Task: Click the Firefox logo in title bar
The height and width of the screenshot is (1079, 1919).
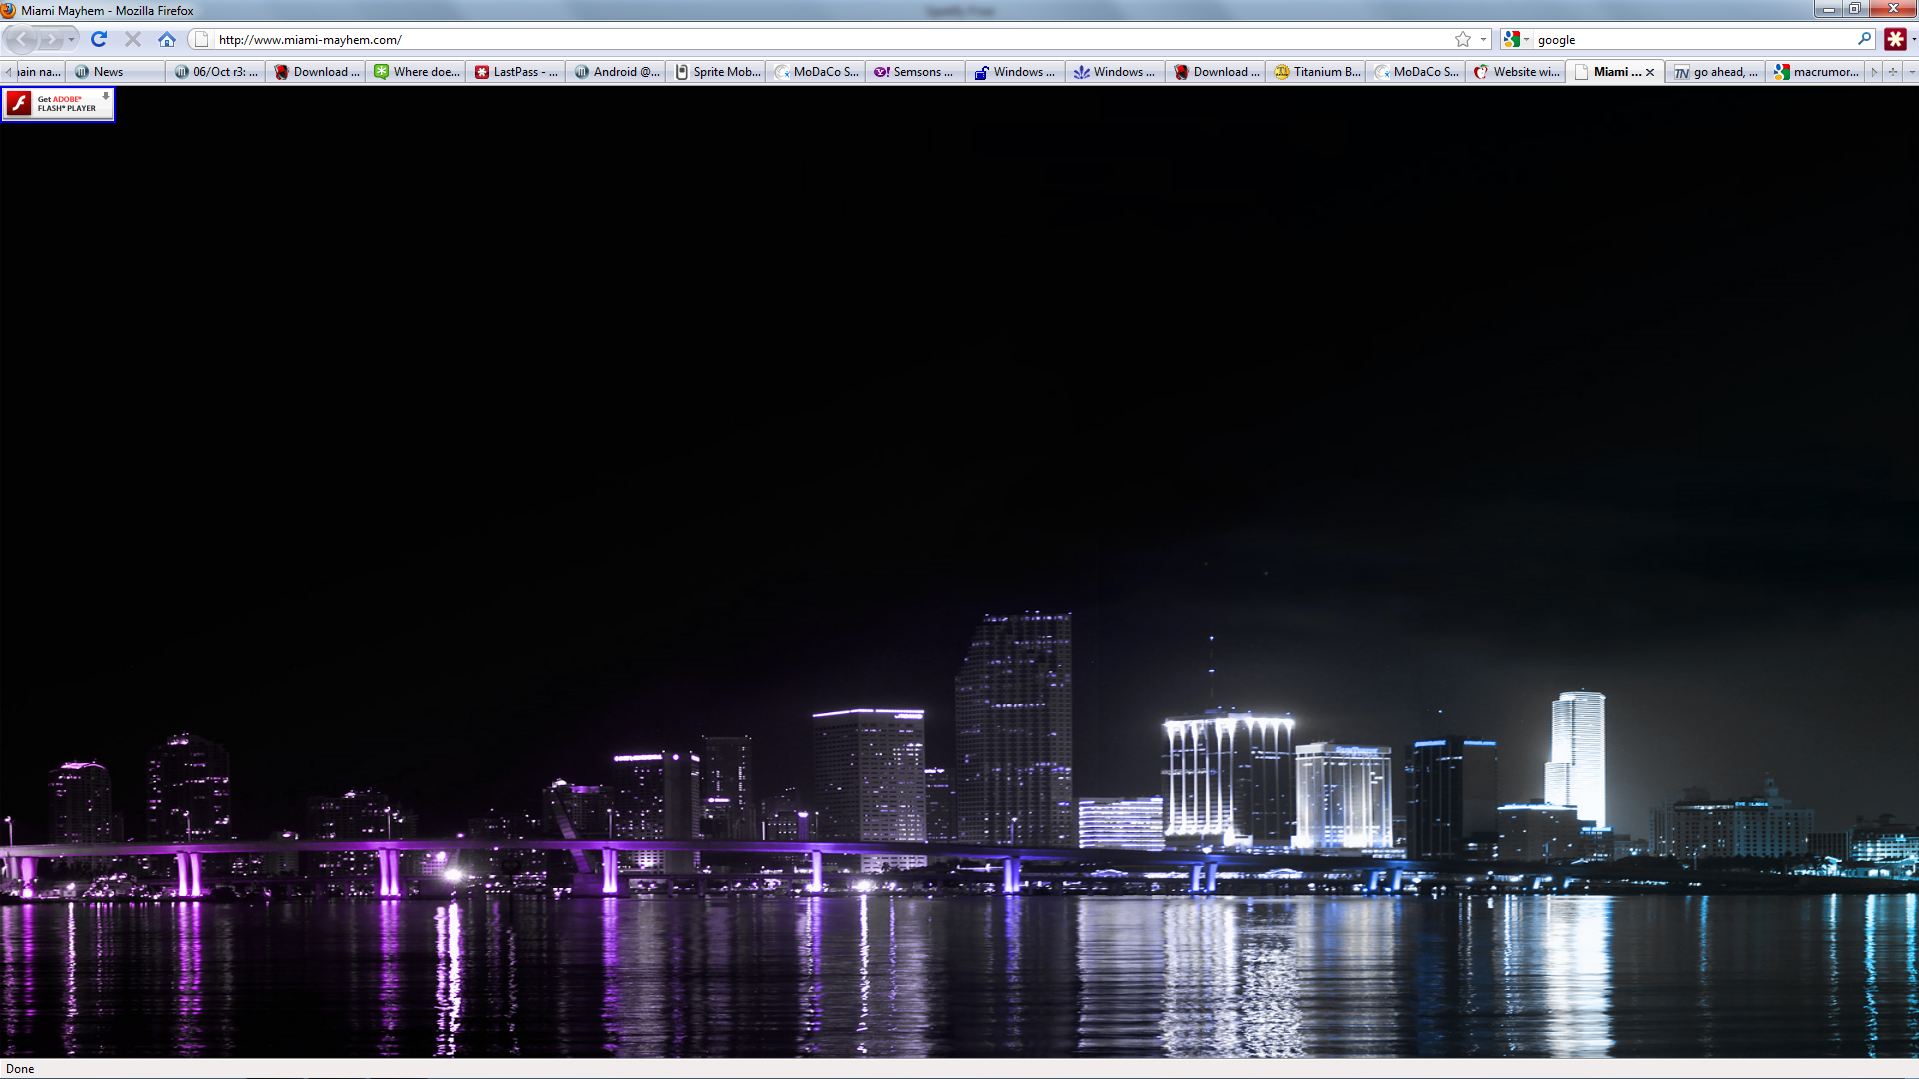Action: click(8, 10)
